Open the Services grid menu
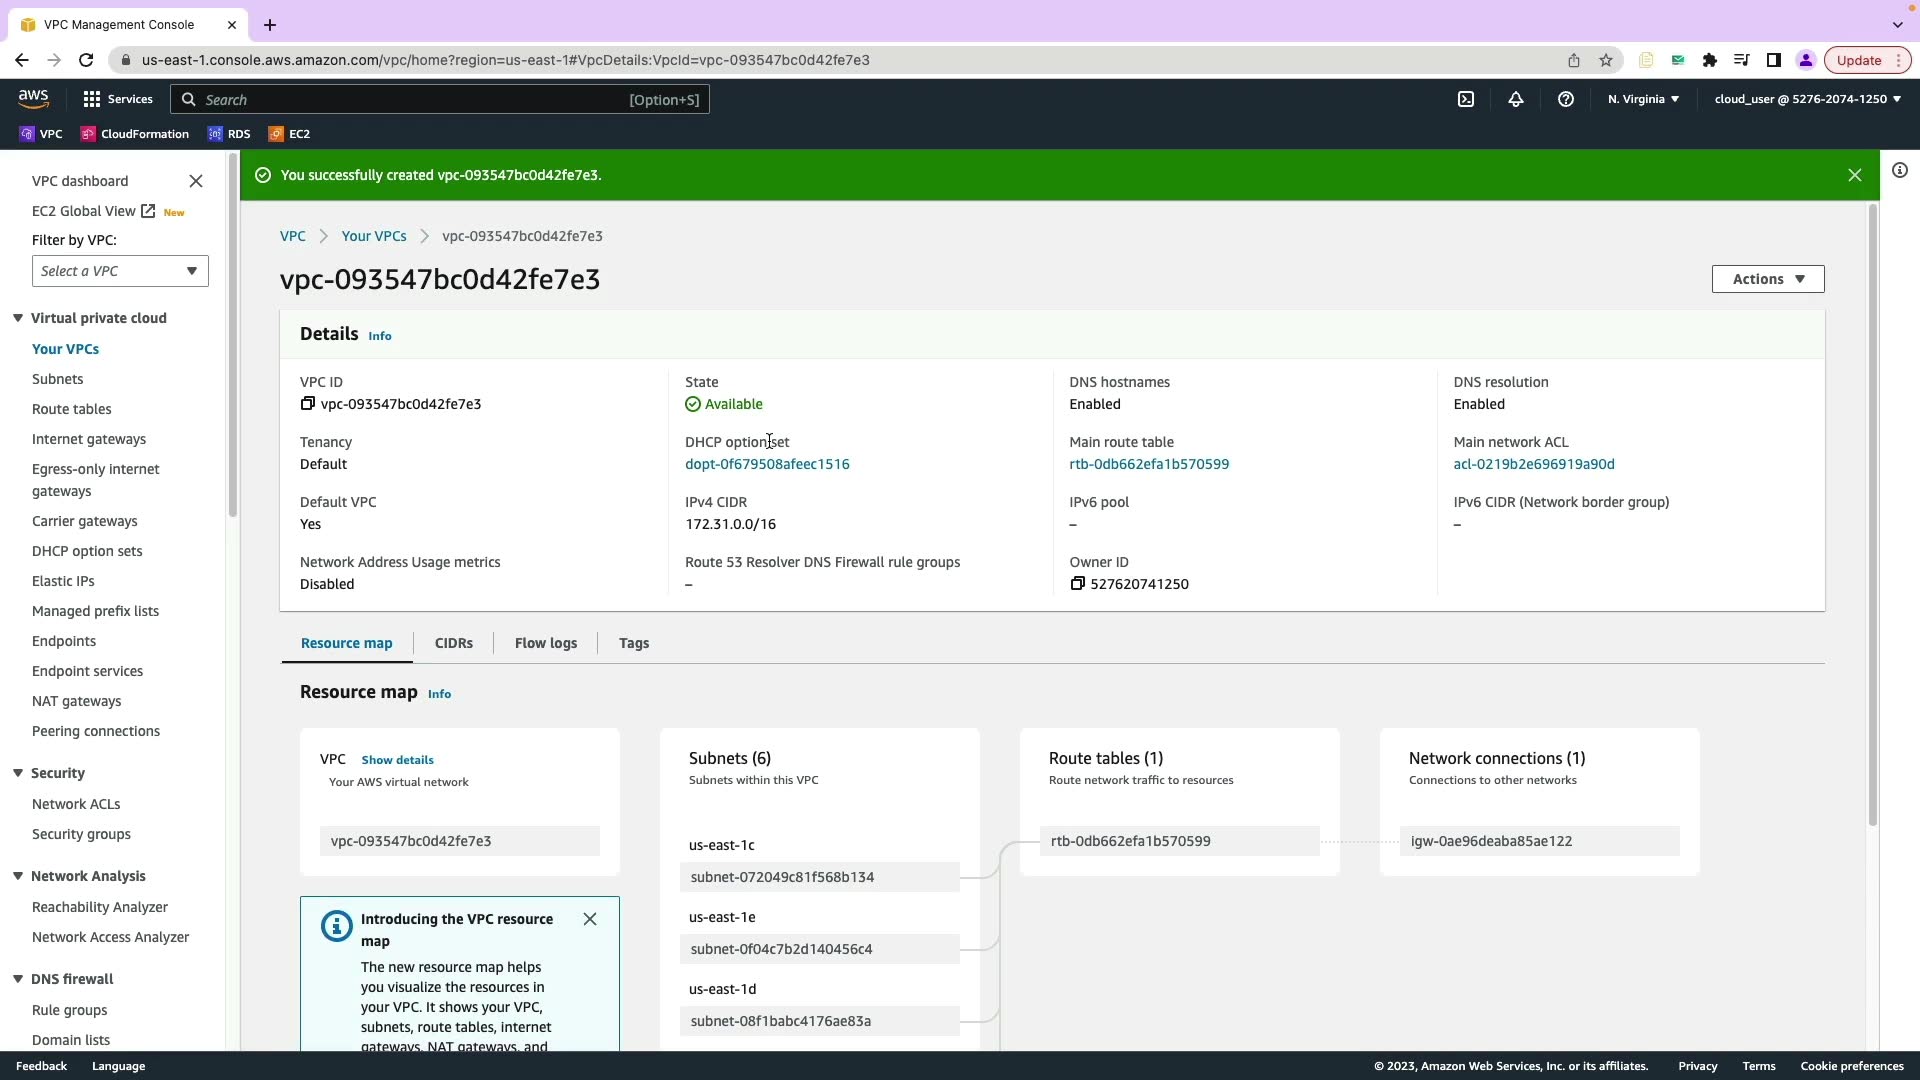This screenshot has width=1920, height=1080. click(92, 99)
